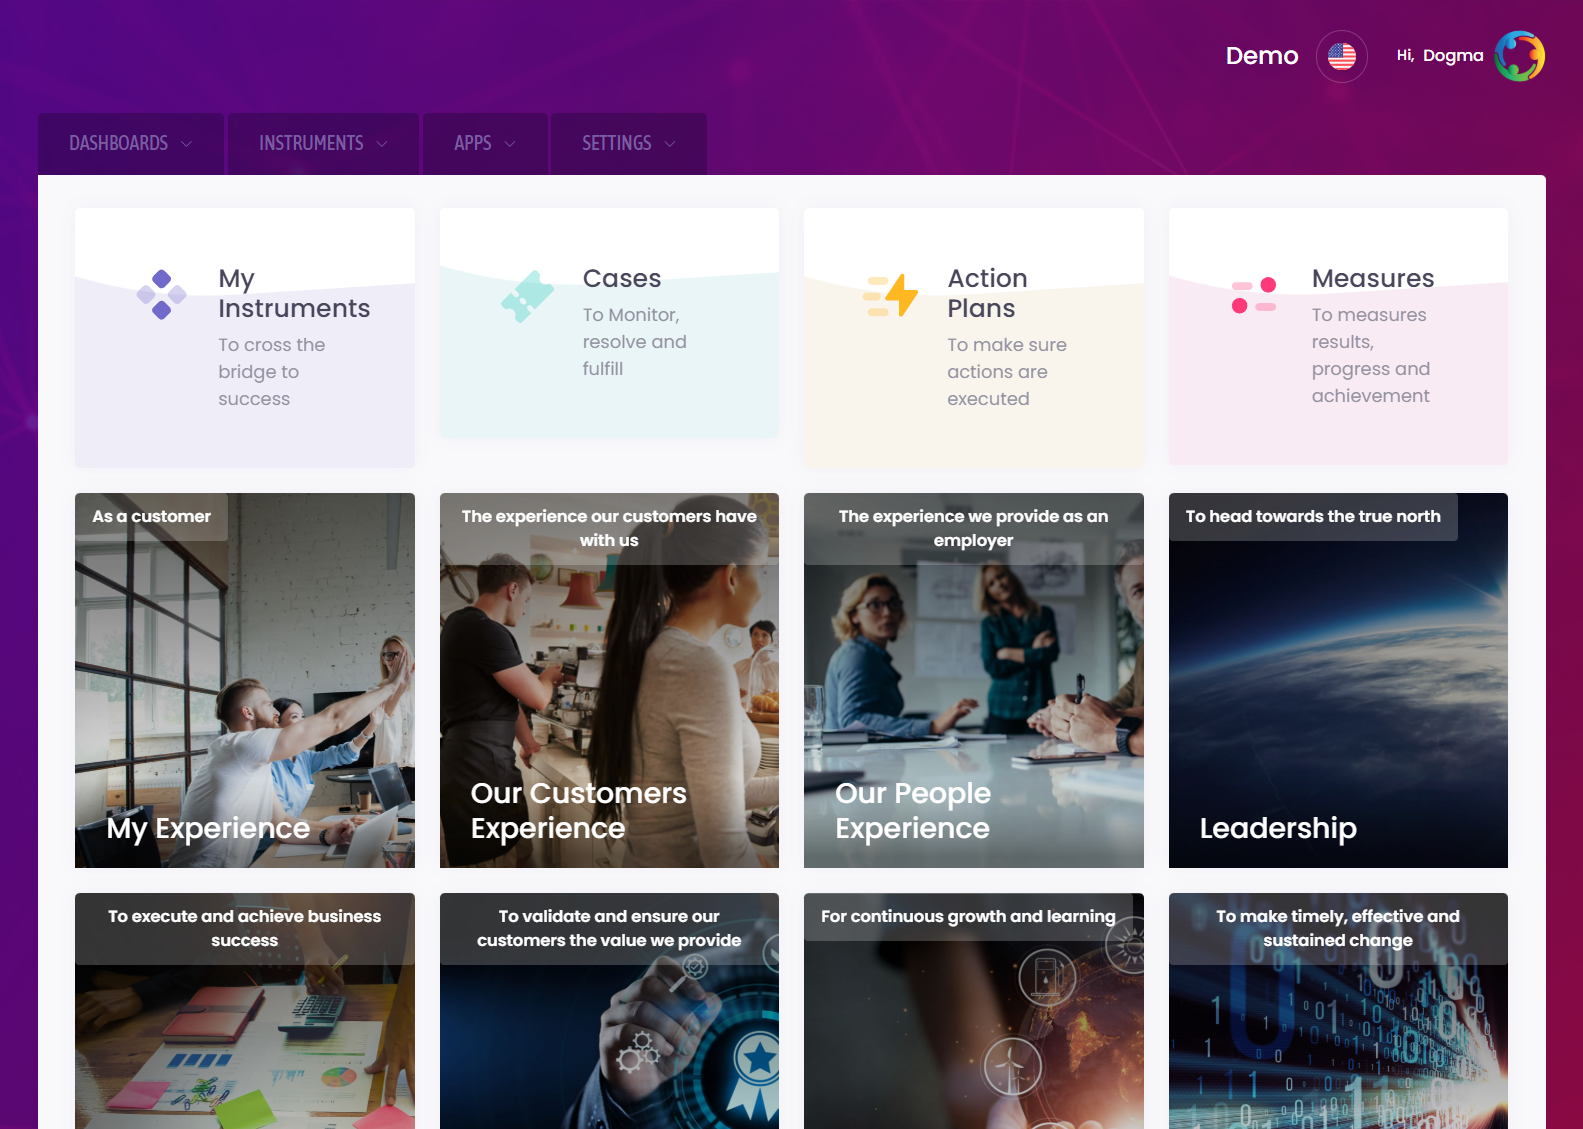Open the Our Customers Experience tile
This screenshot has height=1129, width=1583.
pos(609,680)
